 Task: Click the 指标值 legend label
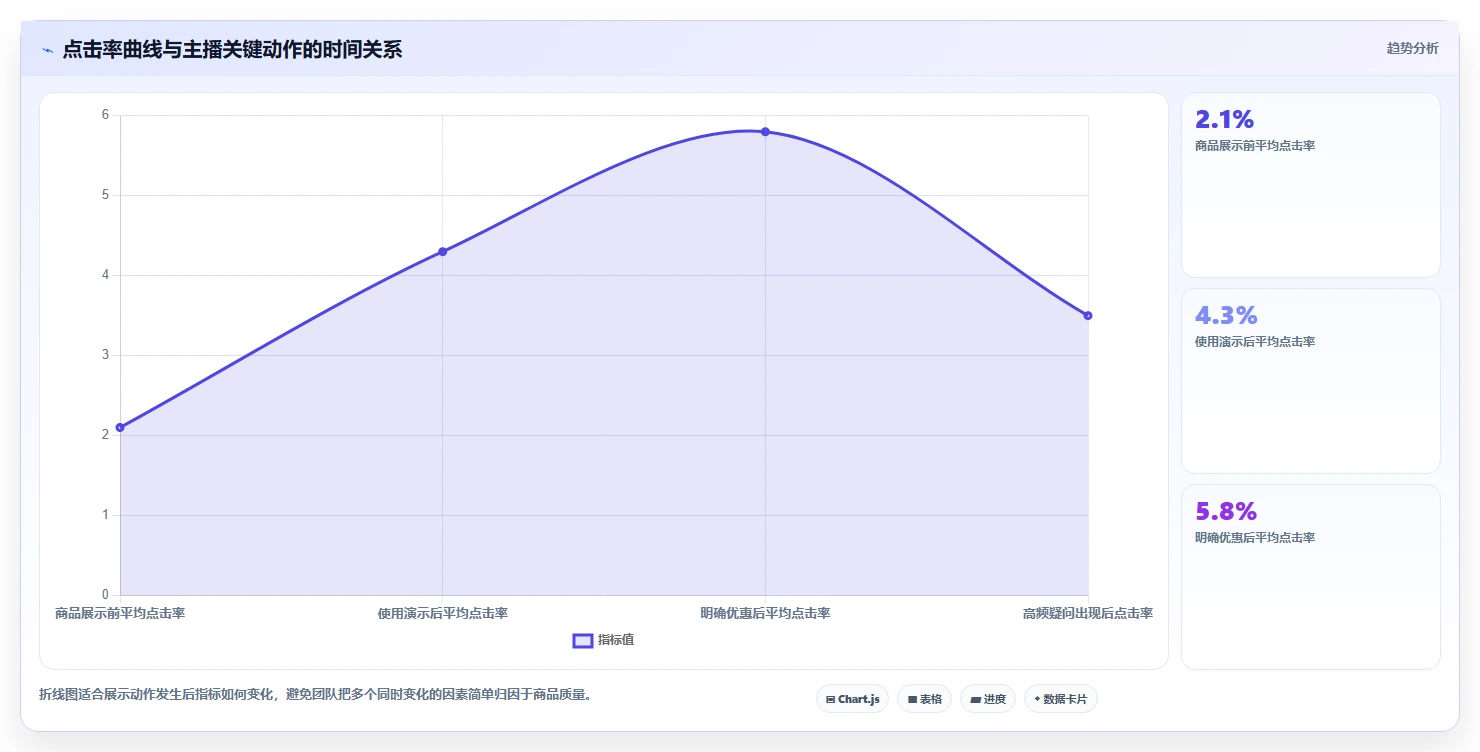(616, 640)
